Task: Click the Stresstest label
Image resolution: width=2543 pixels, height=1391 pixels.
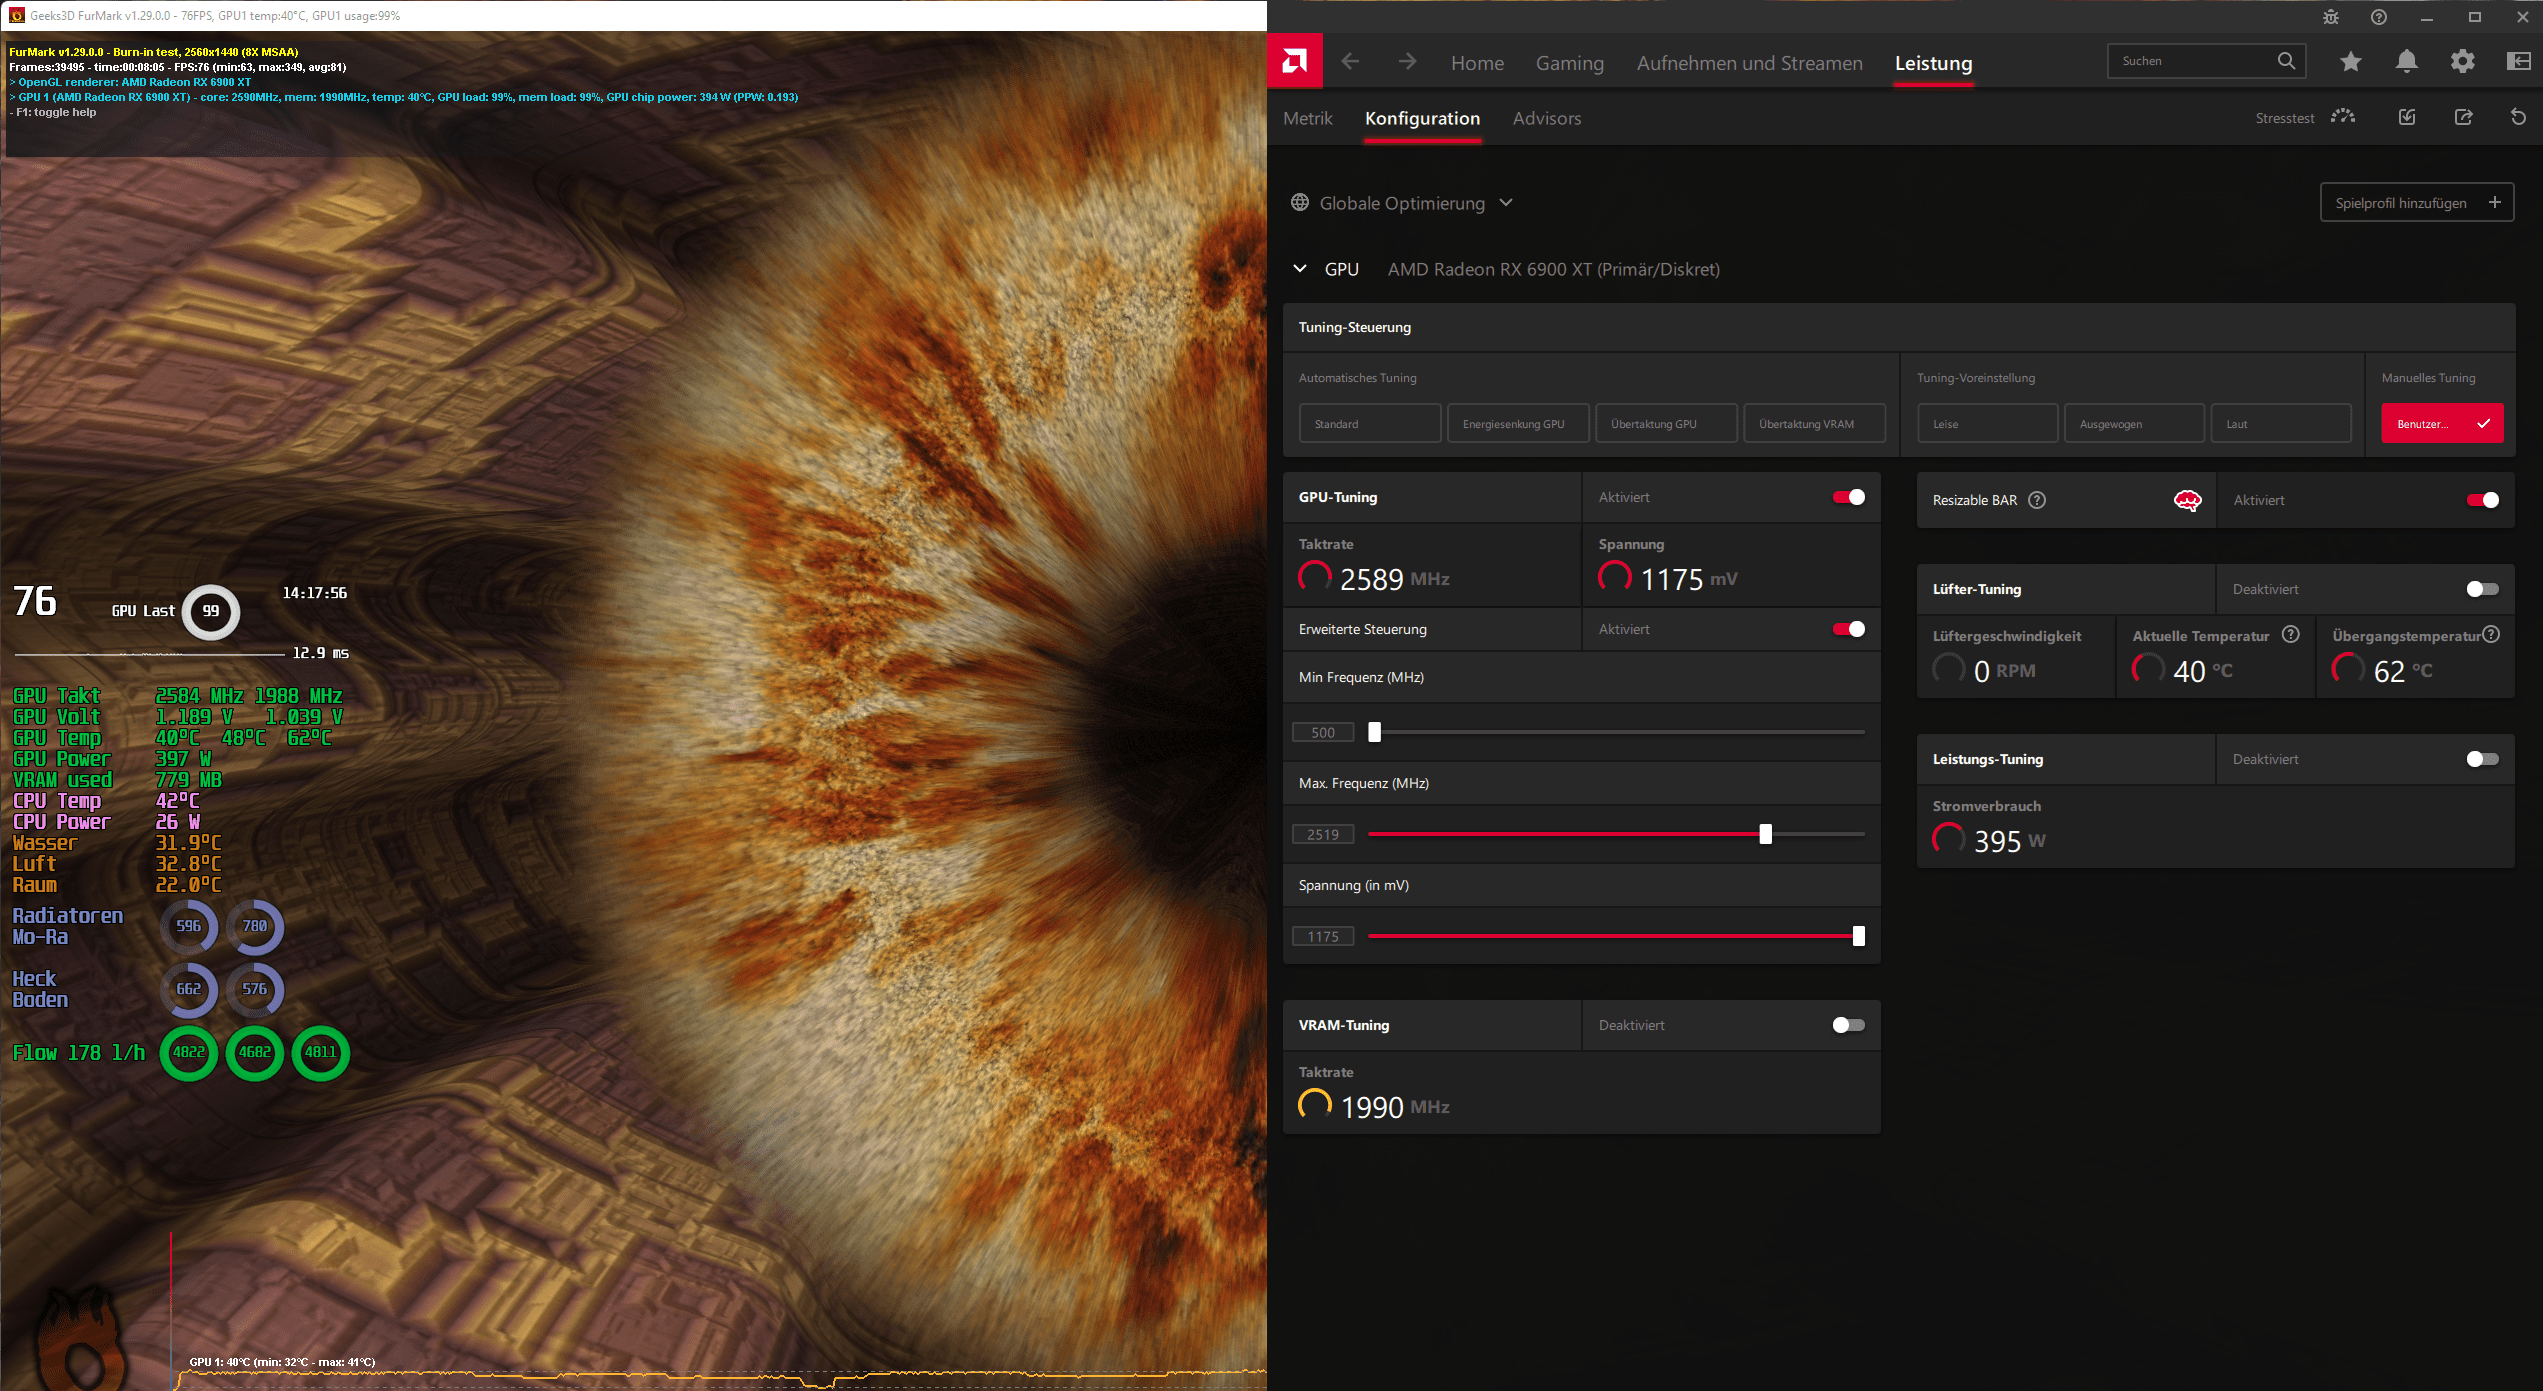Action: (x=2285, y=118)
